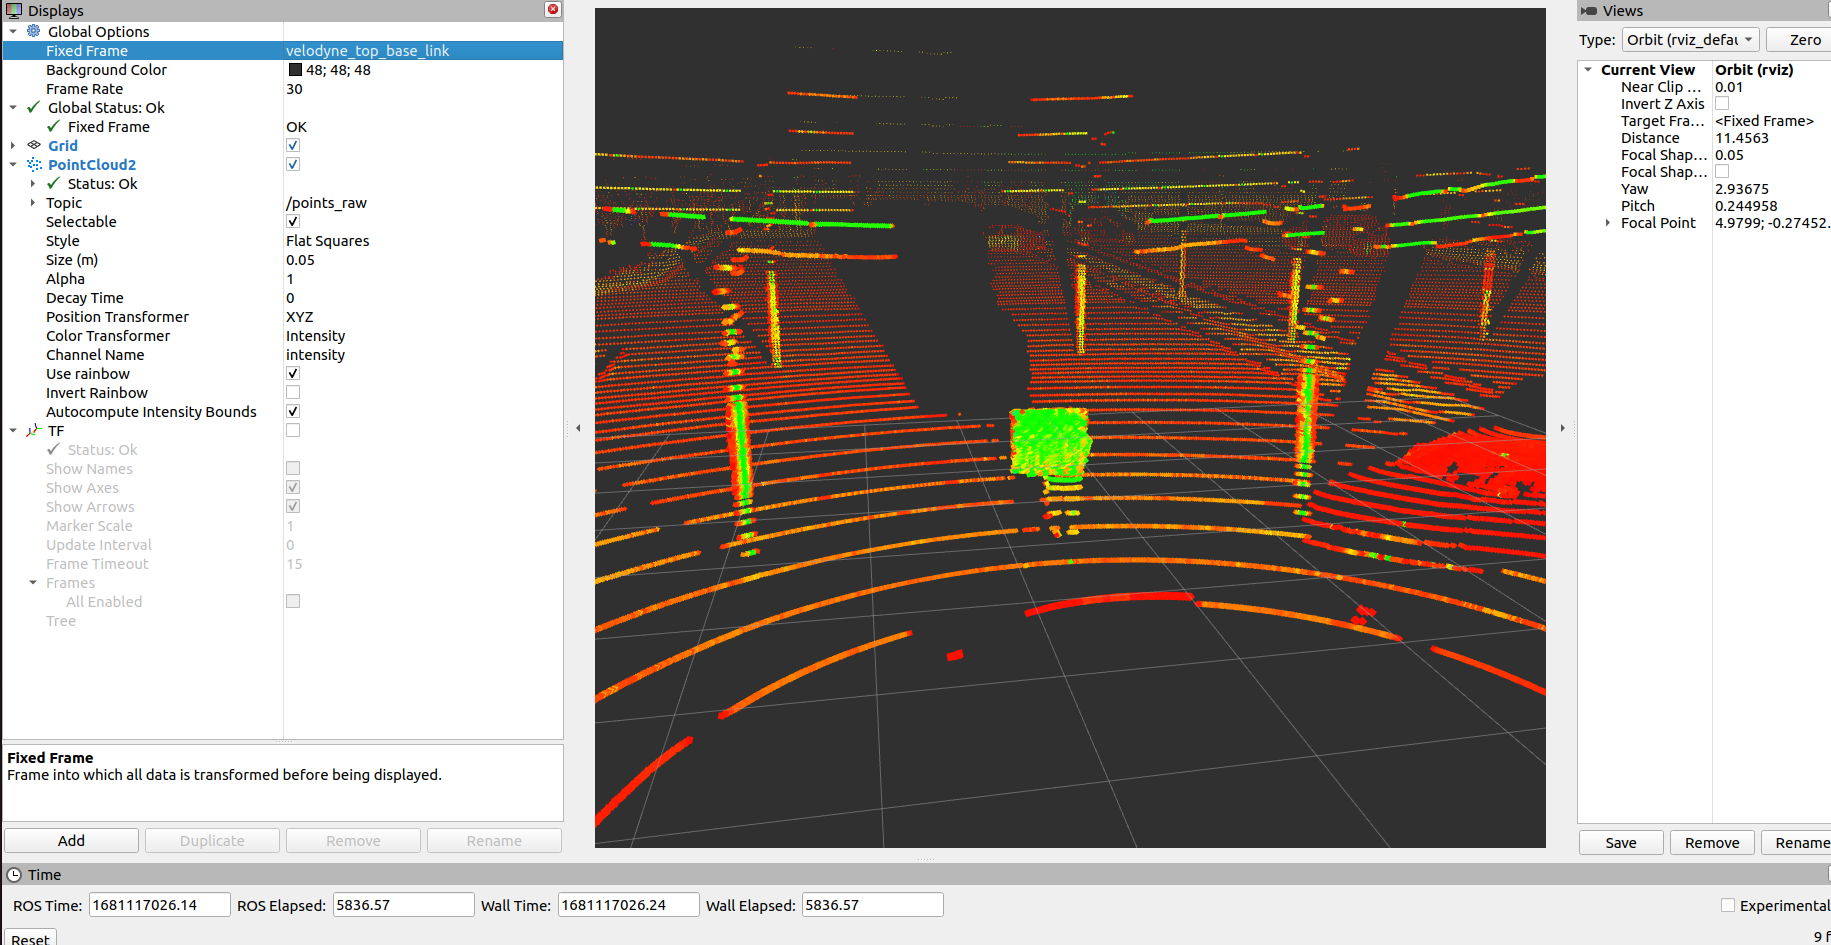
Task: Click the Wall Elapsed field
Action: [872, 905]
